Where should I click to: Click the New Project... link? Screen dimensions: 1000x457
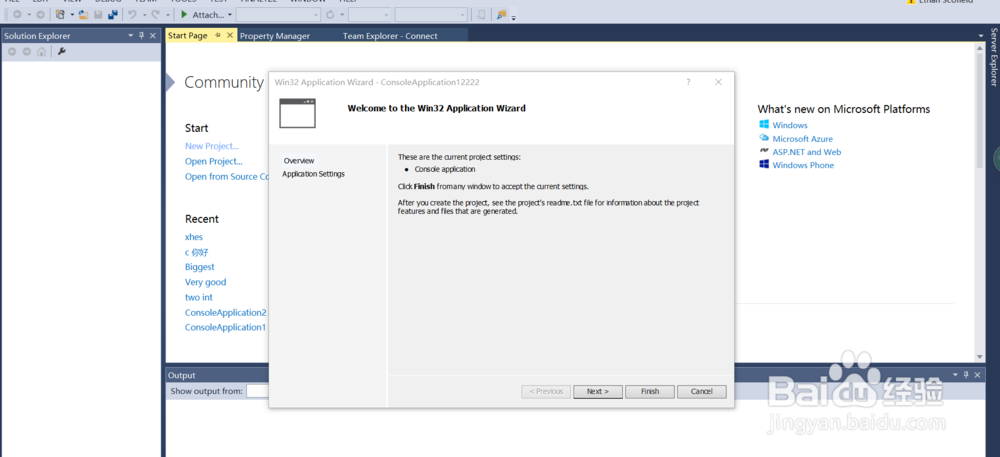pyautogui.click(x=212, y=146)
